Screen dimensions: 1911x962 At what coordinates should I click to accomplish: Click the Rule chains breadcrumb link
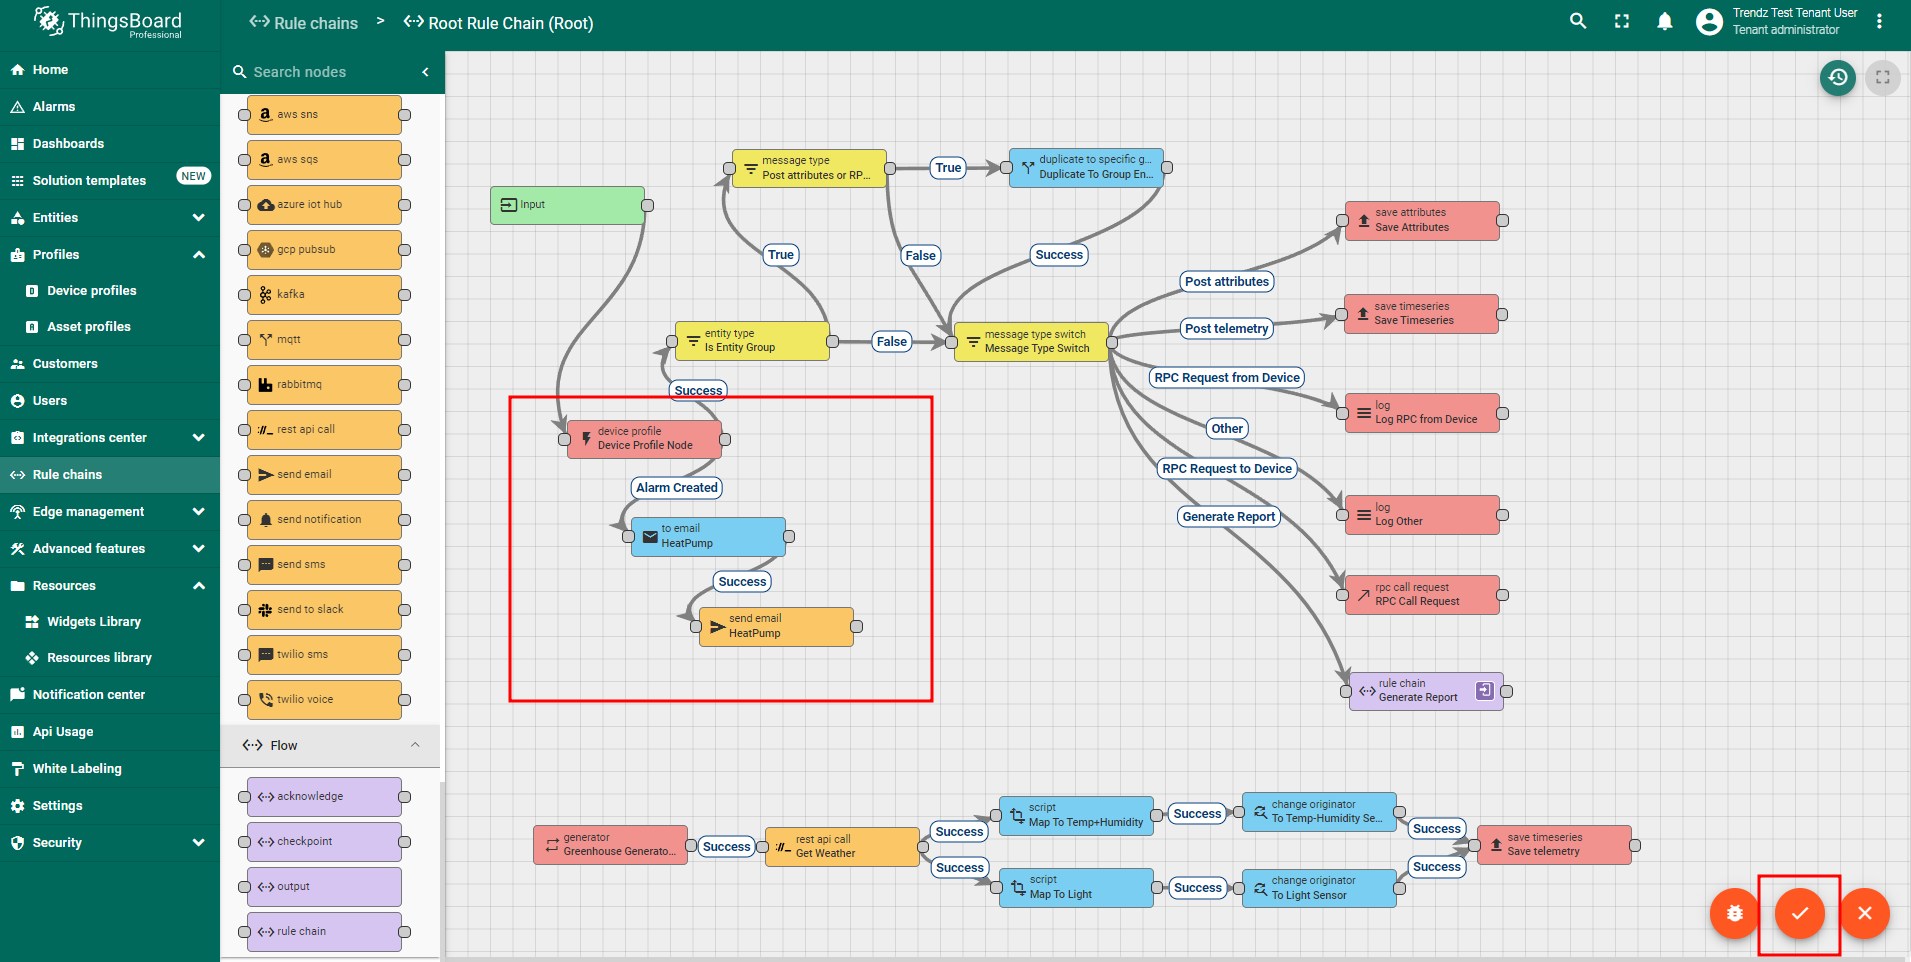tap(304, 23)
